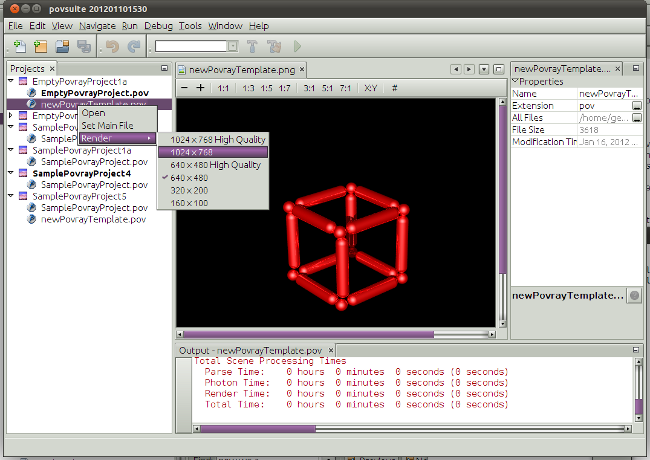The height and width of the screenshot is (460, 650).
Task: Click Open in the context menu
Action: [93, 113]
